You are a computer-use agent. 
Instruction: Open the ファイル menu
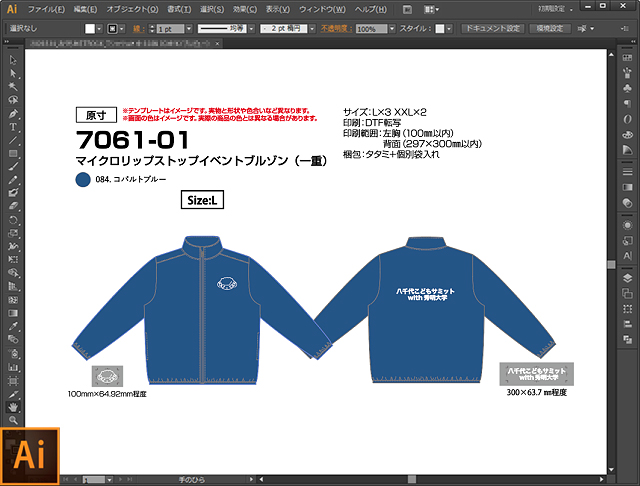[46, 9]
